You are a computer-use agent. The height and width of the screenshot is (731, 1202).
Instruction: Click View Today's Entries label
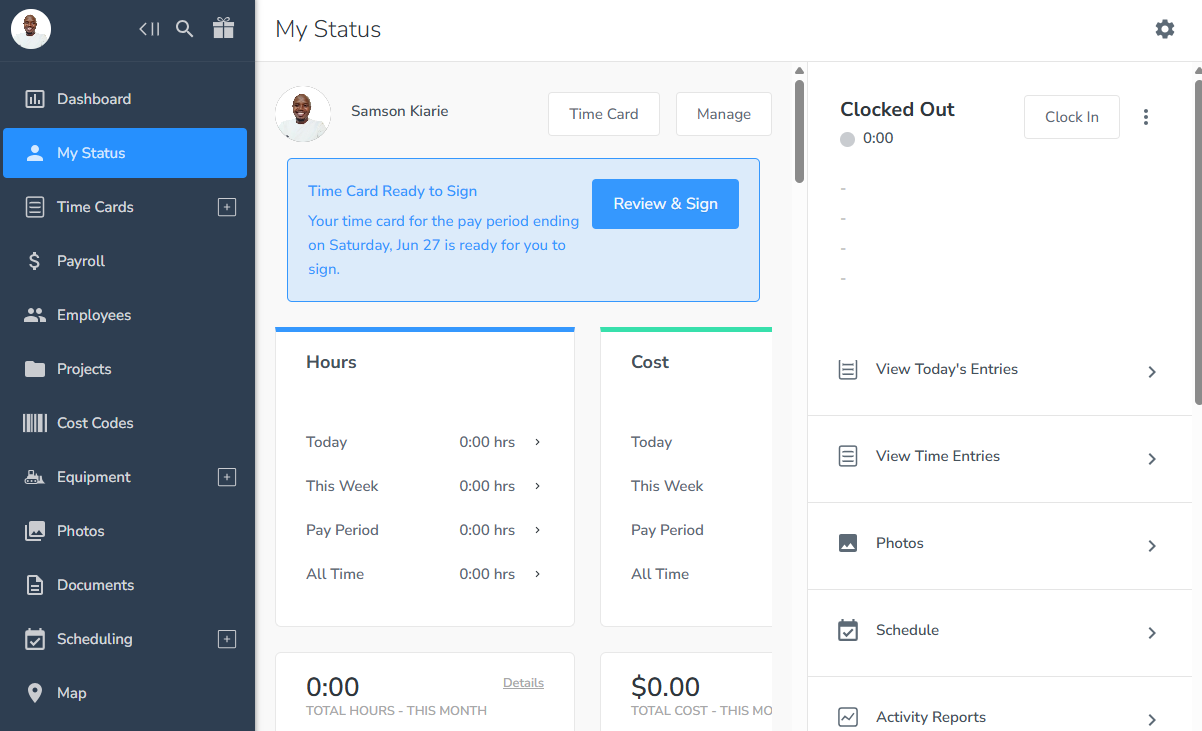click(947, 369)
